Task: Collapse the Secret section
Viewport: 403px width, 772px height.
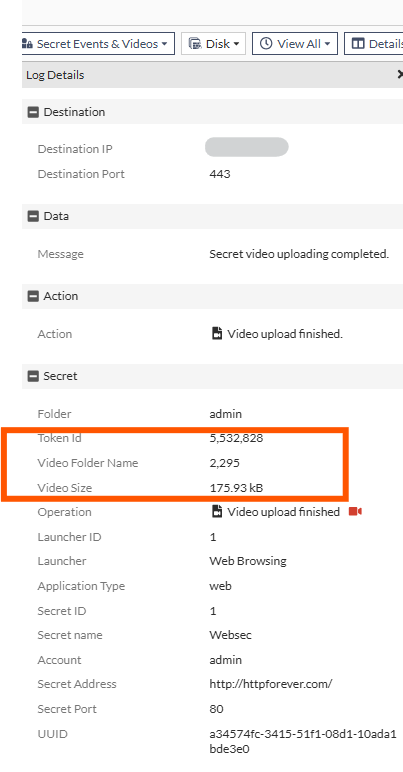Action: click(33, 377)
